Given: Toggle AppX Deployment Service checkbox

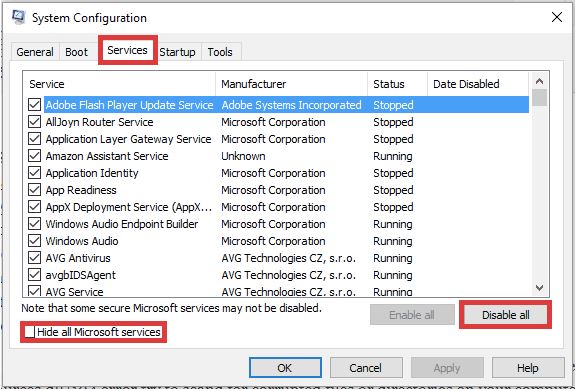Looking at the screenshot, I should click(x=35, y=207).
